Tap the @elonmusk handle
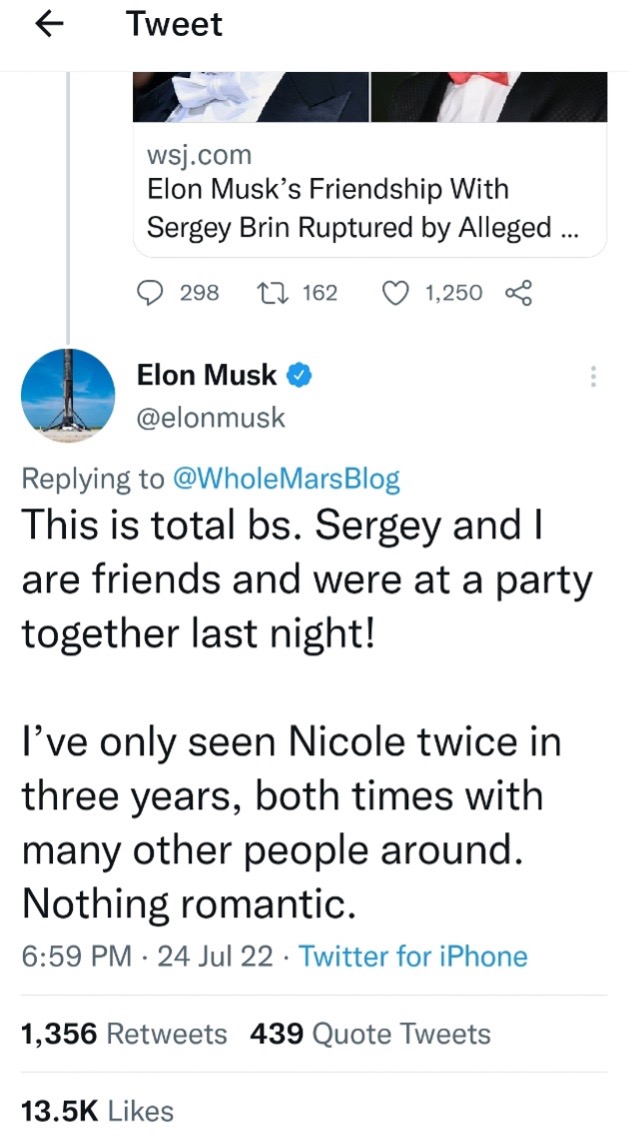 [x=211, y=418]
